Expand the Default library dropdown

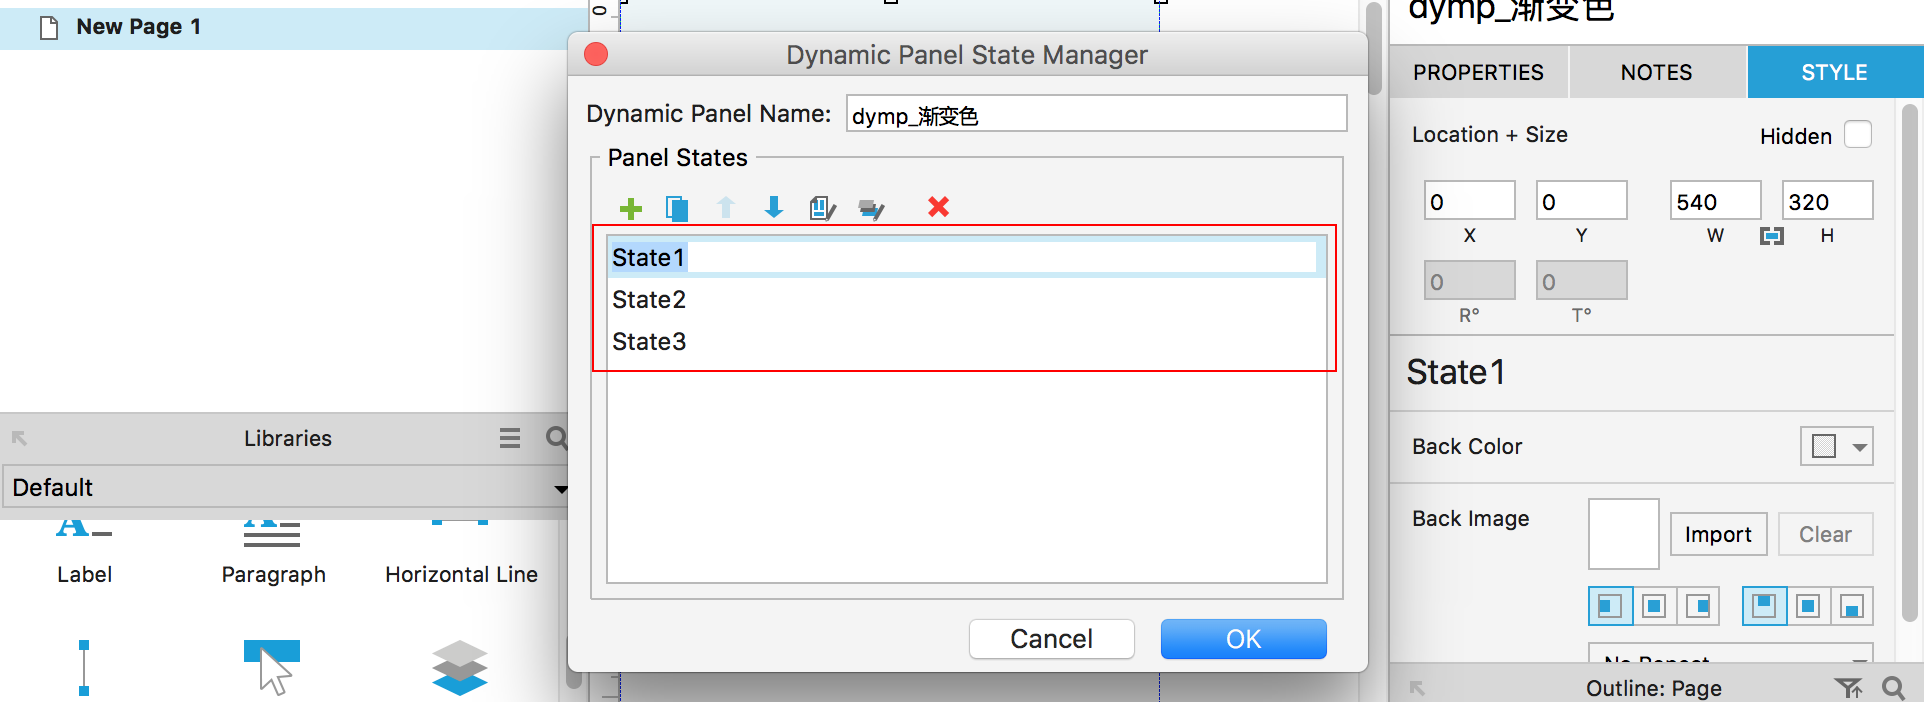(x=560, y=488)
